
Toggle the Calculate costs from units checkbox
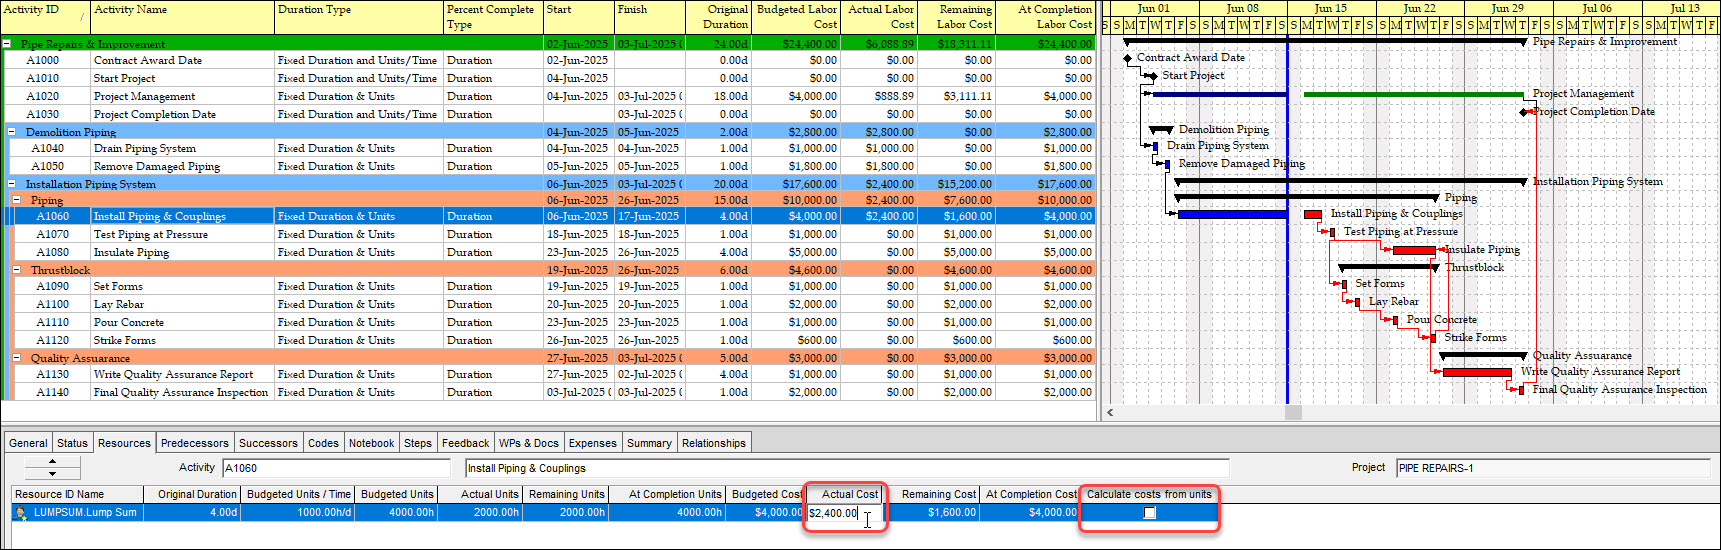1150,513
